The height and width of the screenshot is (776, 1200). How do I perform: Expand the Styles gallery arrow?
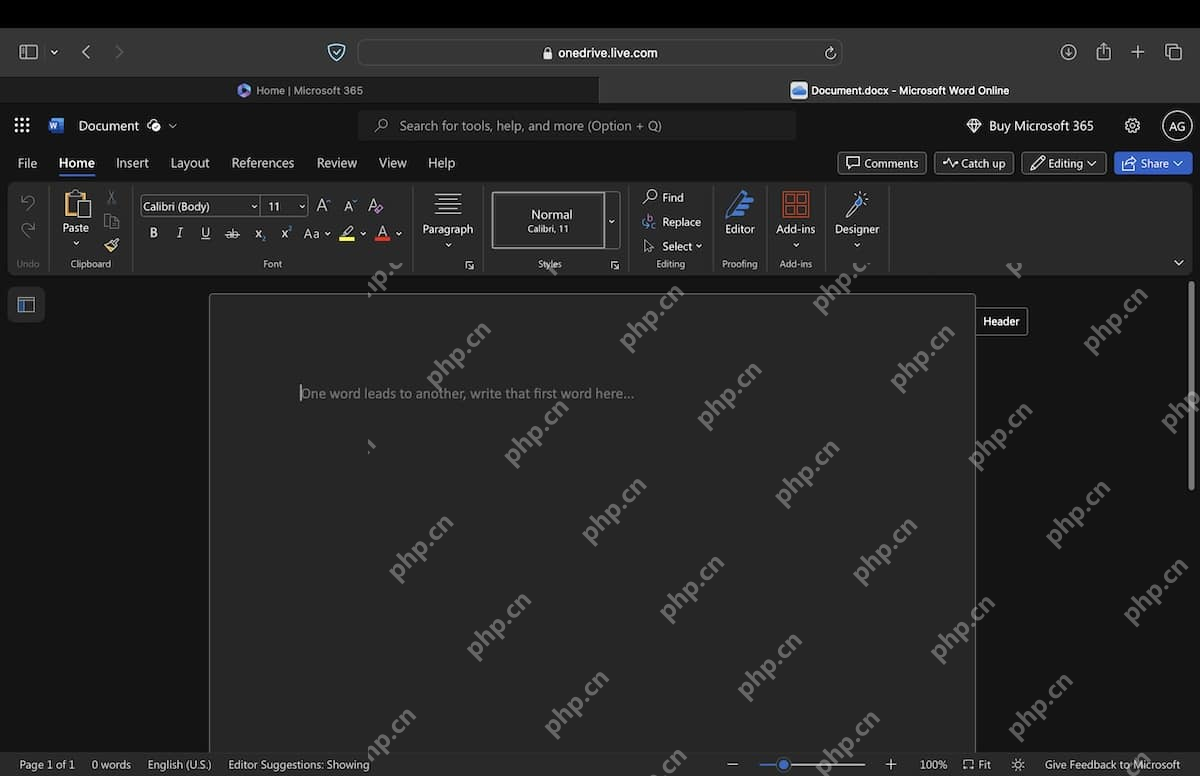pos(612,220)
